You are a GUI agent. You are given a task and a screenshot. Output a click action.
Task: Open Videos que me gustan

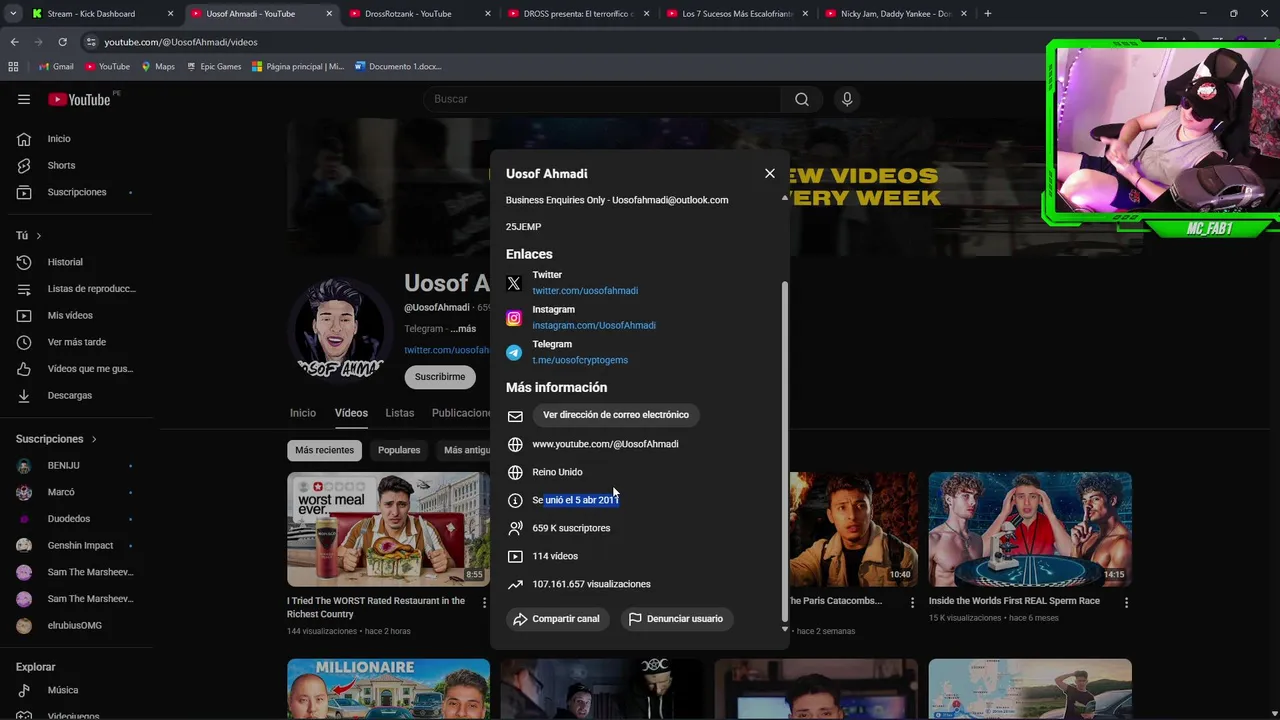(76, 369)
